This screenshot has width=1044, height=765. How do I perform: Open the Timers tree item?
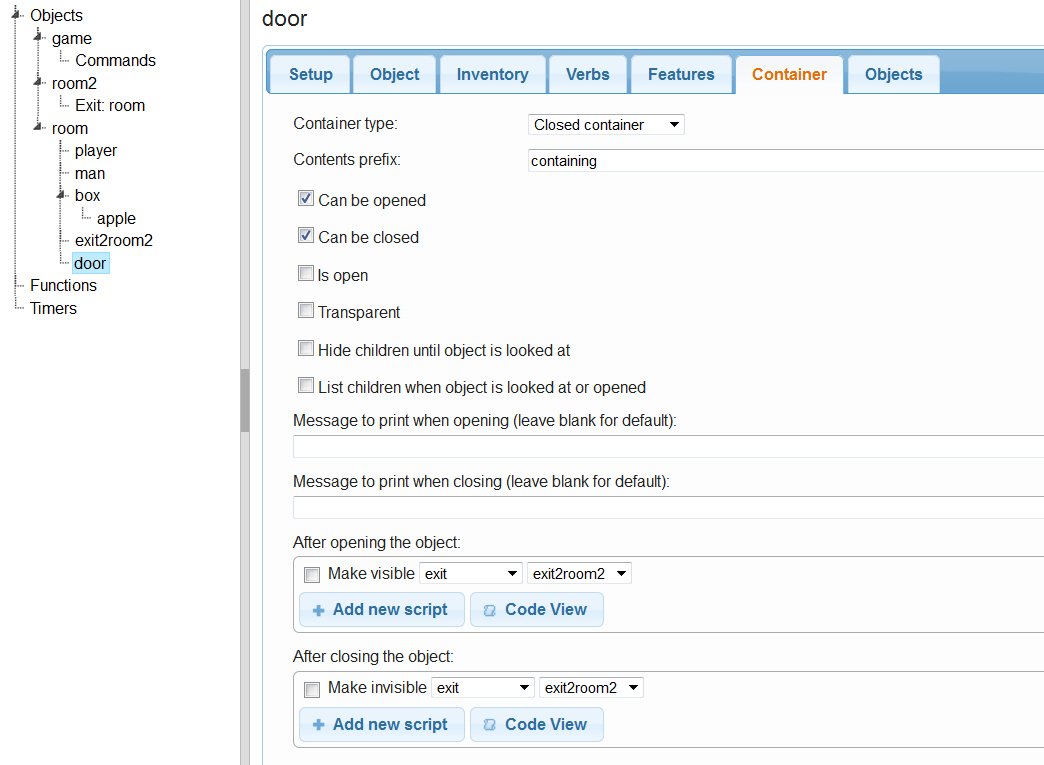pos(53,308)
